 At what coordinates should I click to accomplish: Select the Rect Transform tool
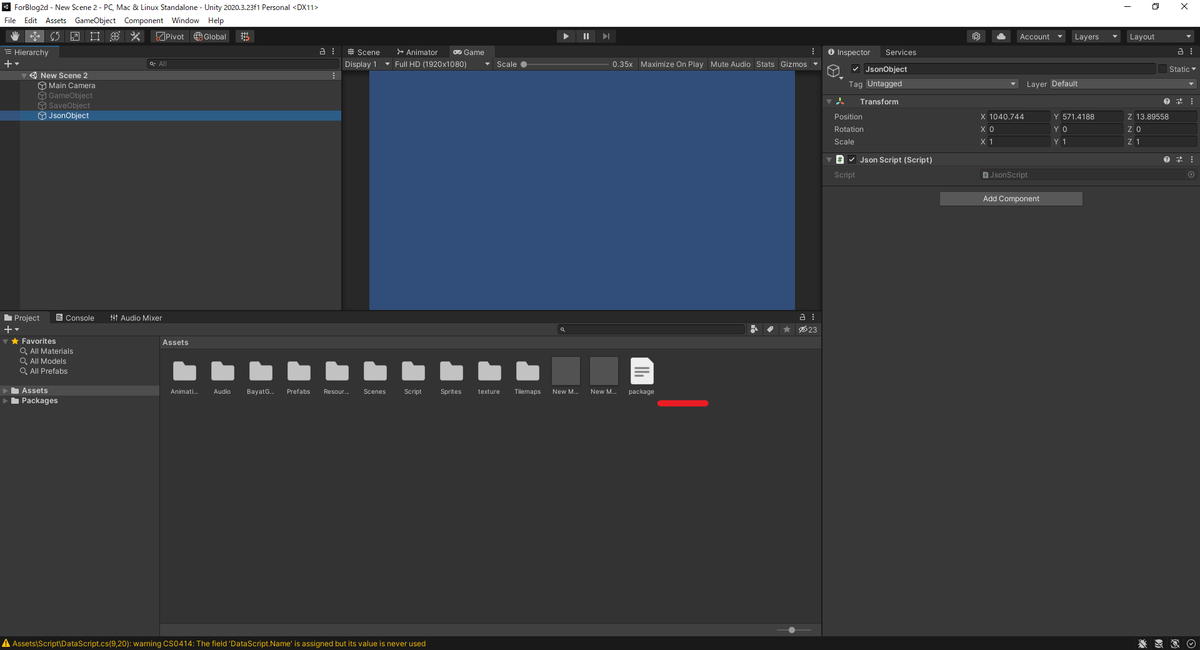95,36
